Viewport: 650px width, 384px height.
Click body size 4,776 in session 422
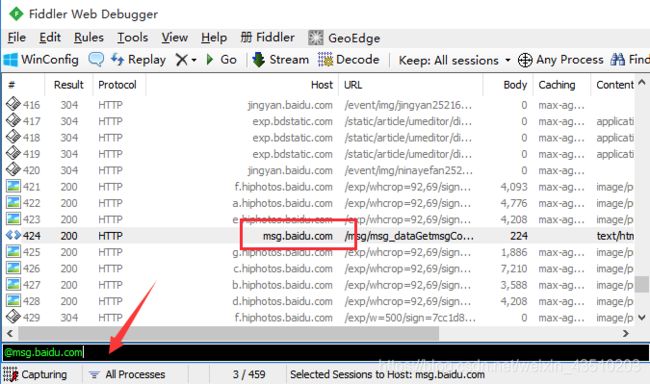tap(514, 203)
